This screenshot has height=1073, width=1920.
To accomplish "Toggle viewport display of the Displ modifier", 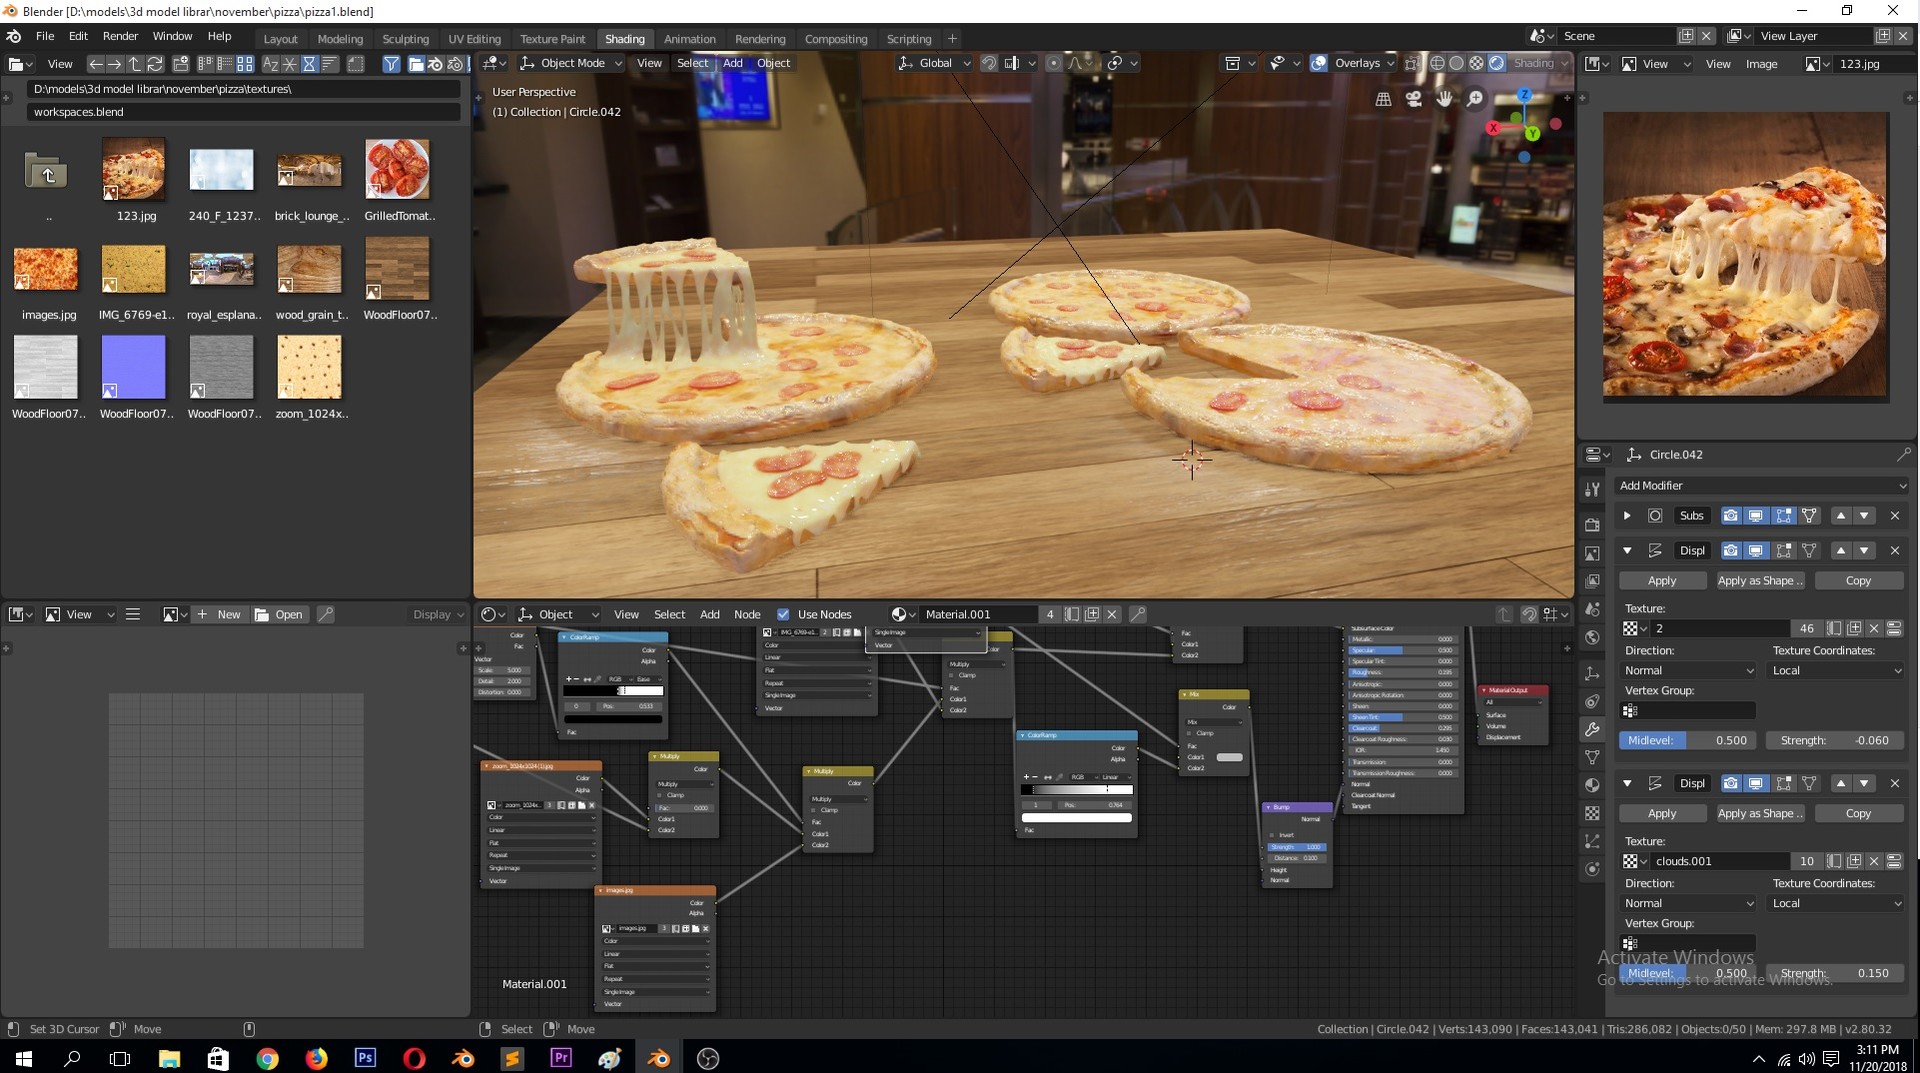I will click(1755, 550).
